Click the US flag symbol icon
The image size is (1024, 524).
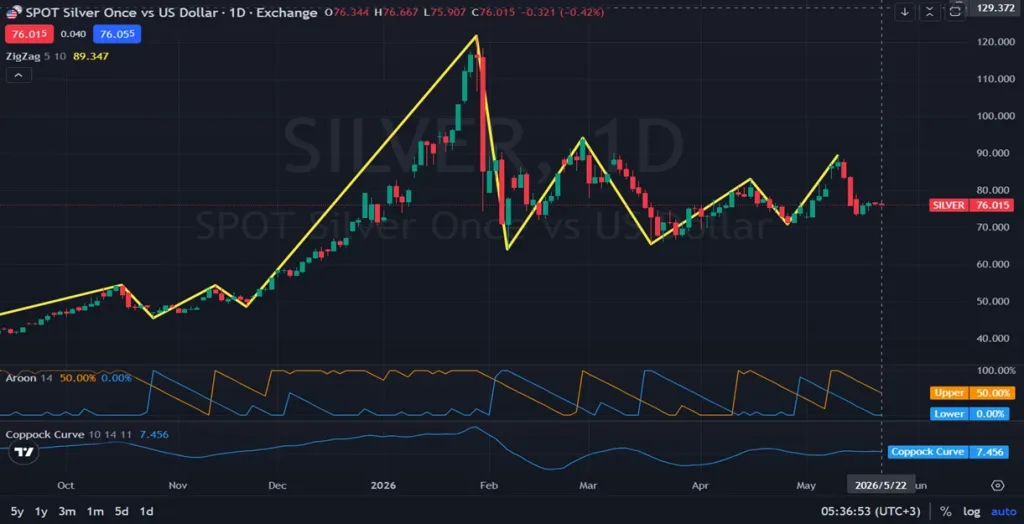click(x=12, y=12)
